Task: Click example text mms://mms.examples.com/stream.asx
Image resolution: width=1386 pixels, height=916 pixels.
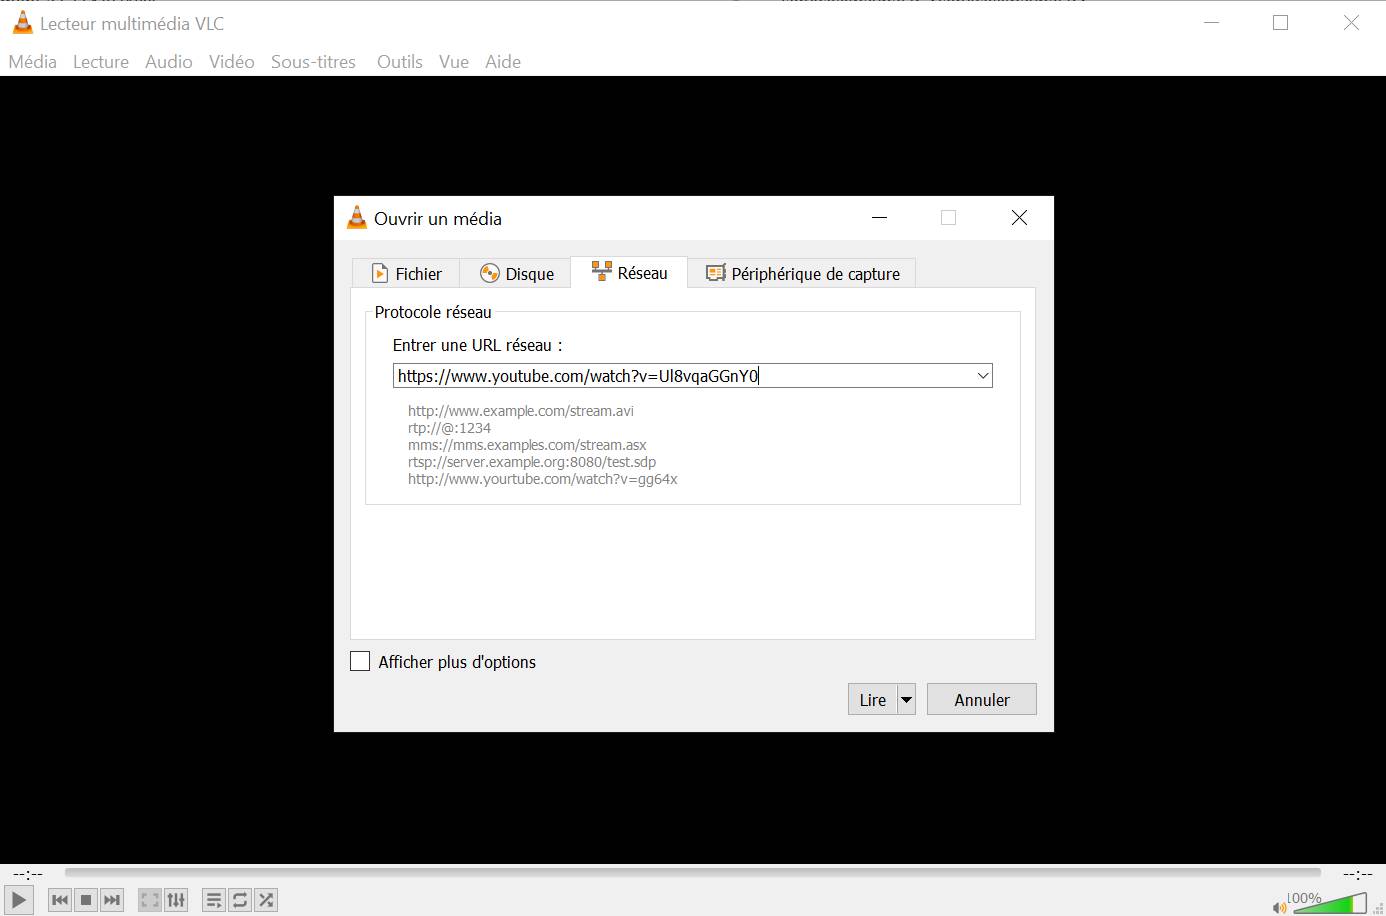Action: 527,445
